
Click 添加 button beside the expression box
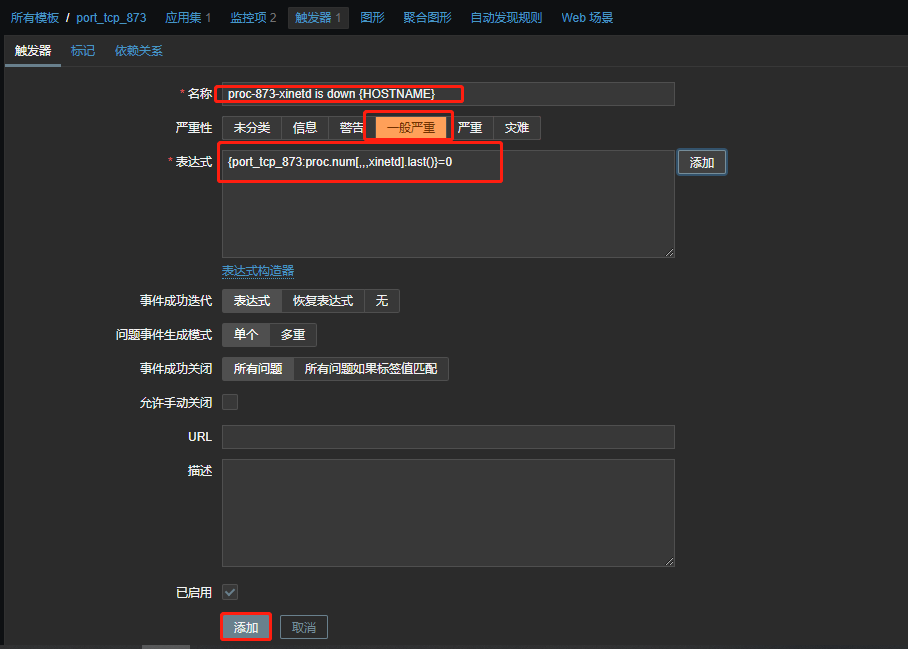[x=702, y=163]
